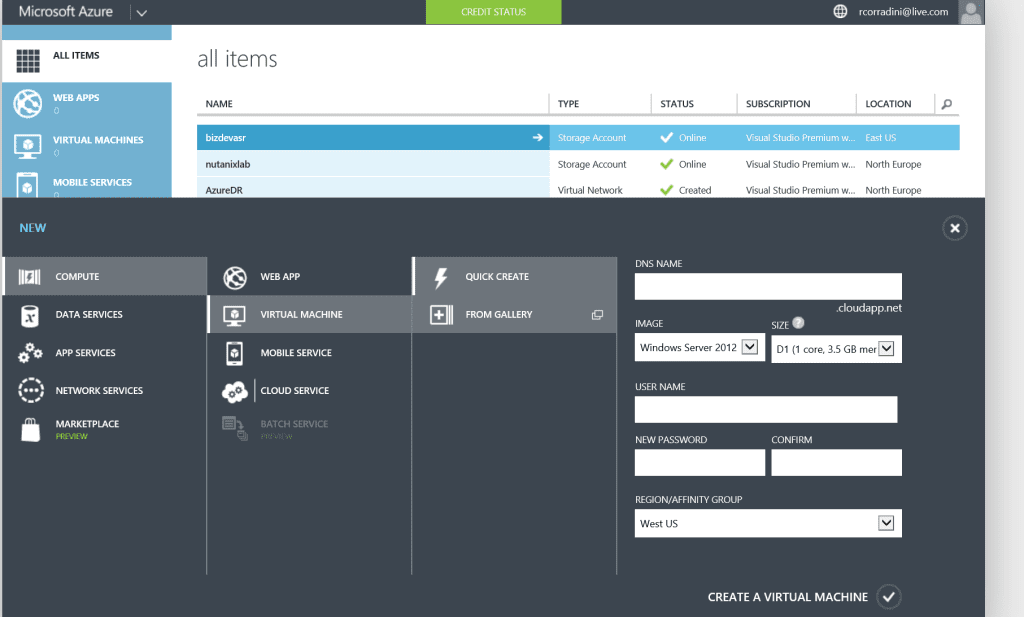
Task: Click the Mobile Services sidebar label
Action: click(92, 182)
